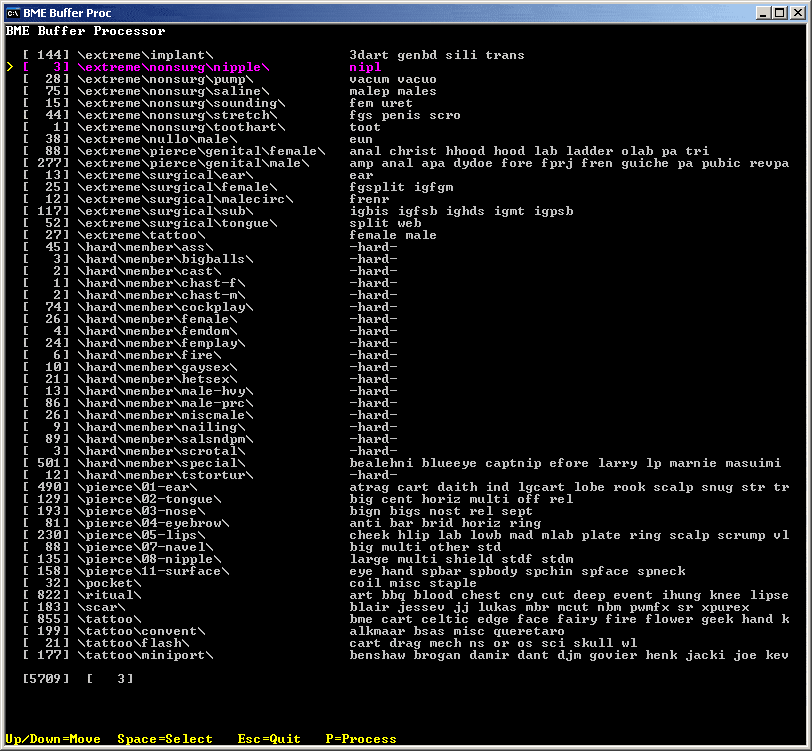Viewport: 812px width, 751px height.
Task: Click the P=Process hint in status line
Action: (361, 739)
